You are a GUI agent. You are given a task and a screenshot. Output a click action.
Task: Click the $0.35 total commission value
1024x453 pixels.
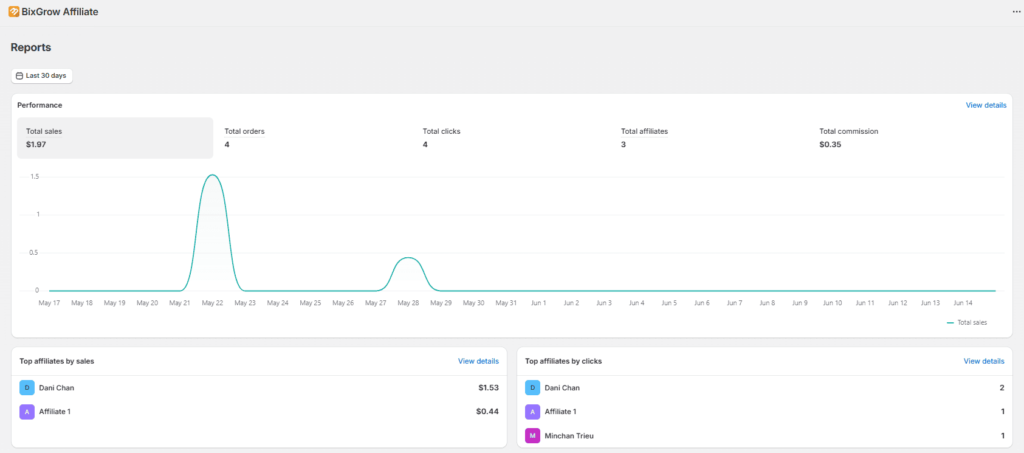[x=830, y=144]
